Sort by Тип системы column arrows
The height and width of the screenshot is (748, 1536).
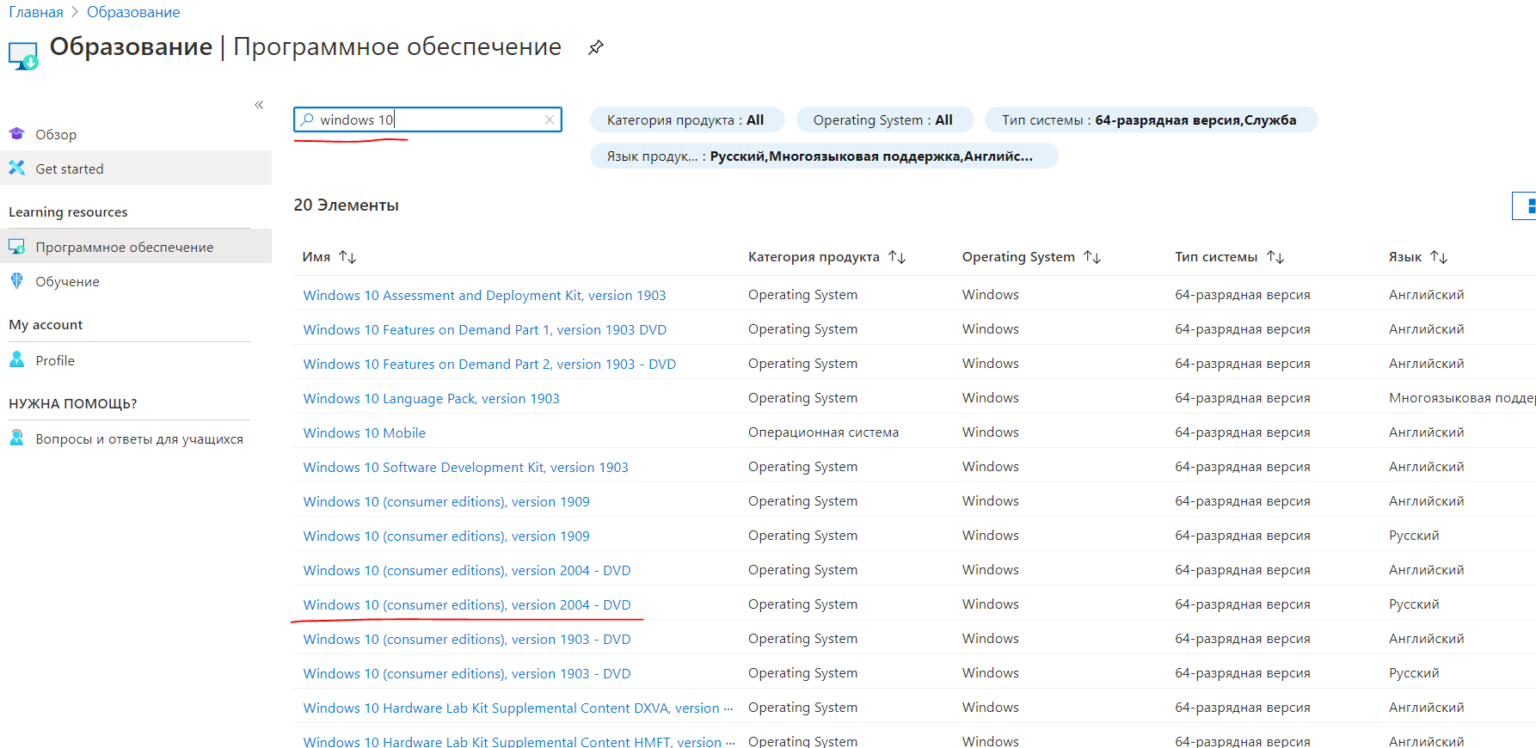pyautogui.click(x=1275, y=257)
